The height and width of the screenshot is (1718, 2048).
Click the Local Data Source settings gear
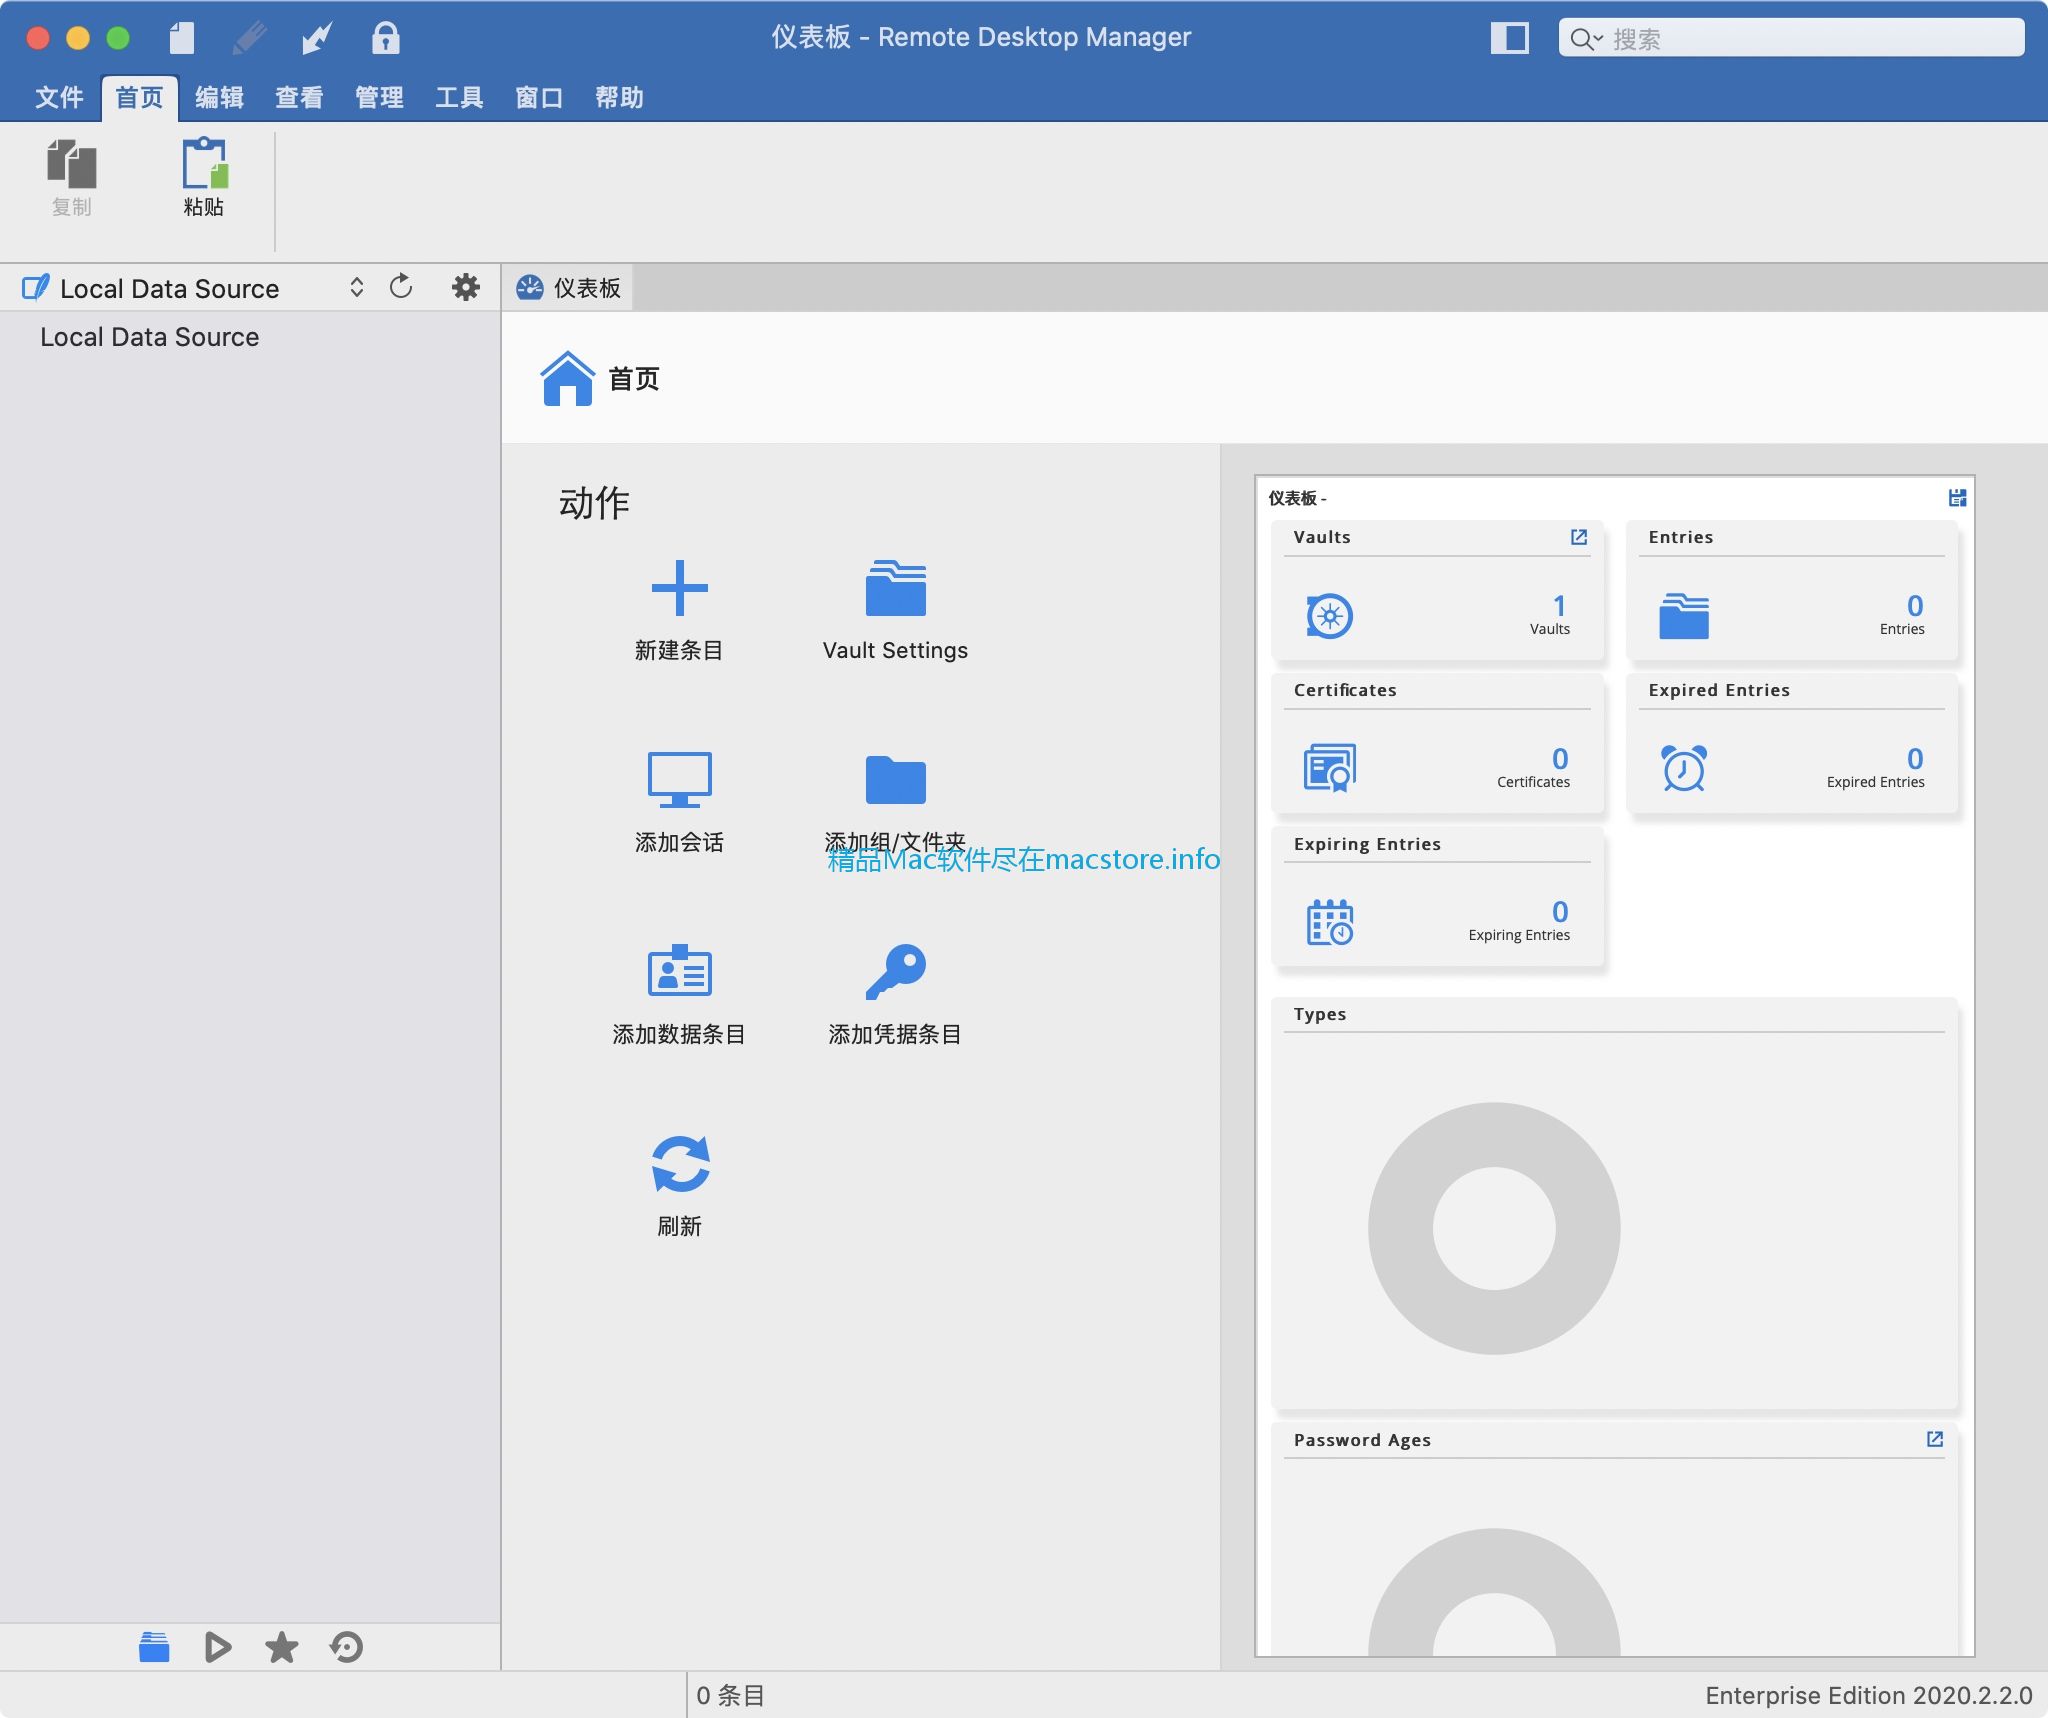tap(463, 286)
